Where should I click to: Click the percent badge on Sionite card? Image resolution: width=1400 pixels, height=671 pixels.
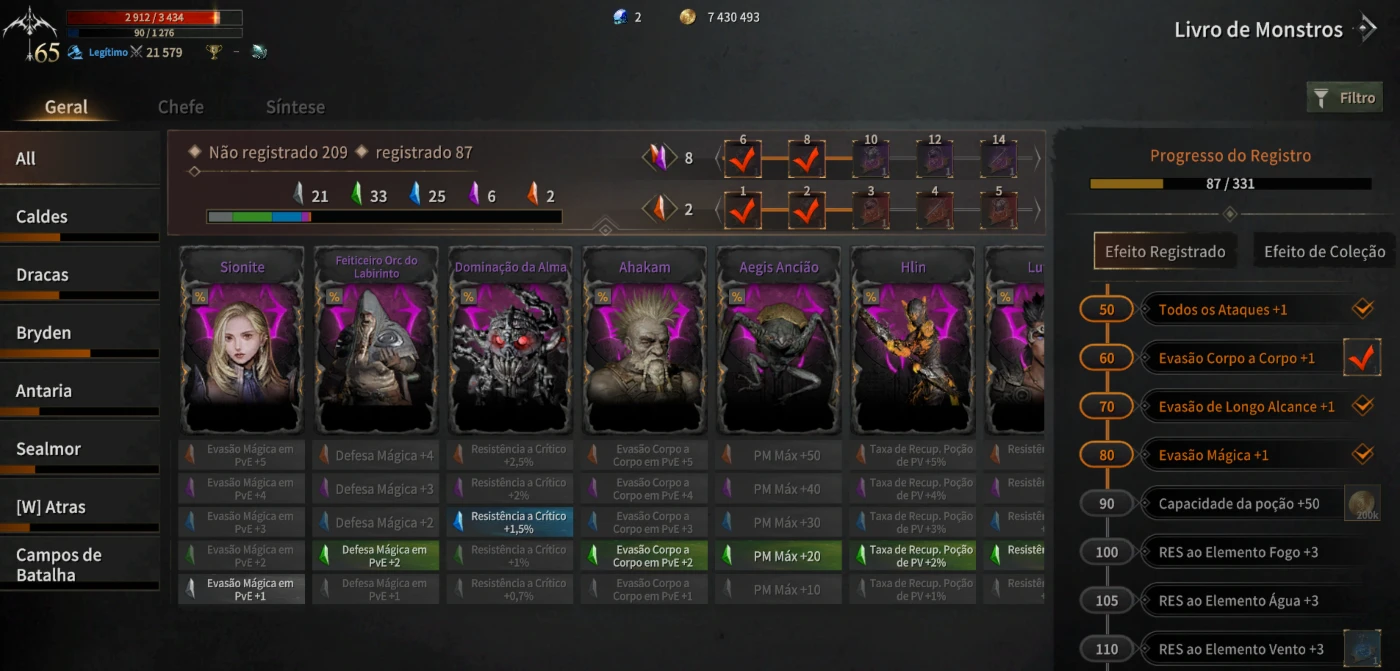(x=199, y=297)
